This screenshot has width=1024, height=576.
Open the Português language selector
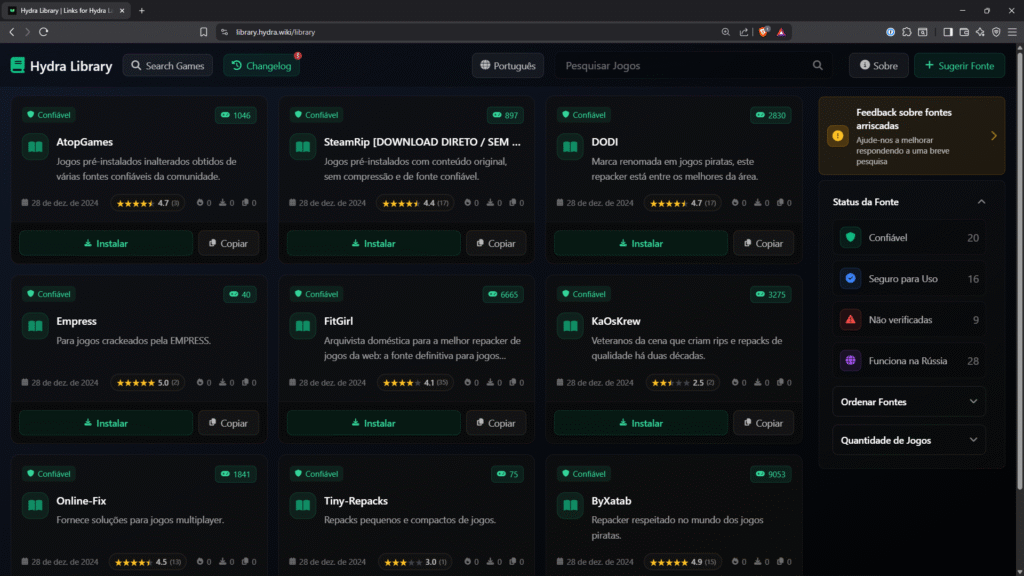[x=508, y=66]
